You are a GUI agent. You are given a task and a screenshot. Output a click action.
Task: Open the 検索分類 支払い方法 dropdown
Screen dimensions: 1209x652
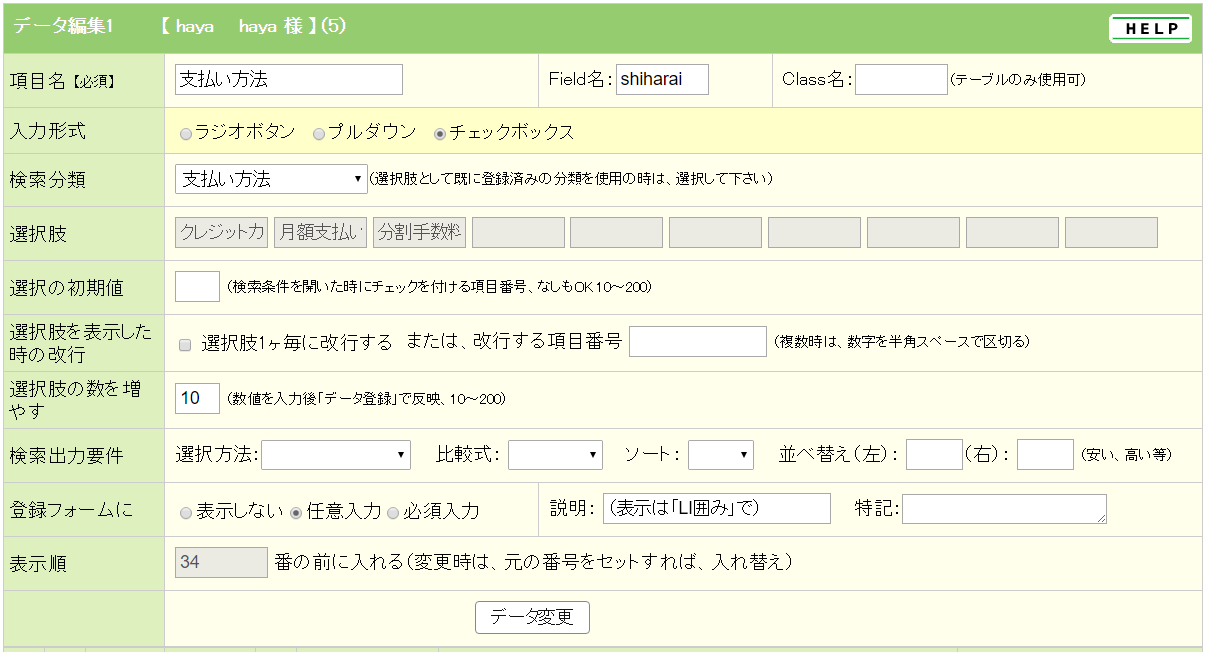[271, 180]
